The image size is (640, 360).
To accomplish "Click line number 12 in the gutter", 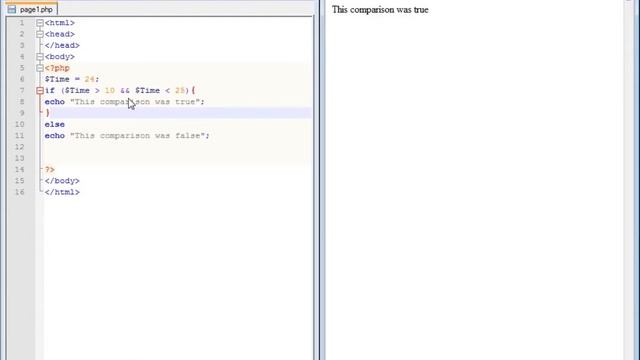I will pyautogui.click(x=20, y=147).
